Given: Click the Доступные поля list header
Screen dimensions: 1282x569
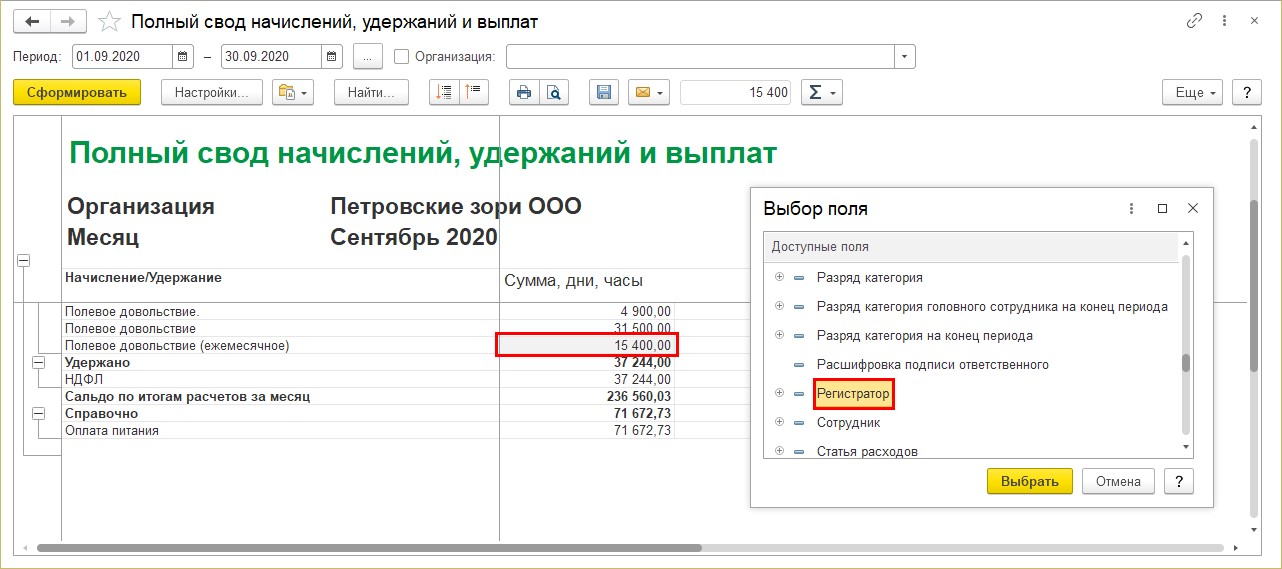Looking at the screenshot, I should pyautogui.click(x=970, y=246).
